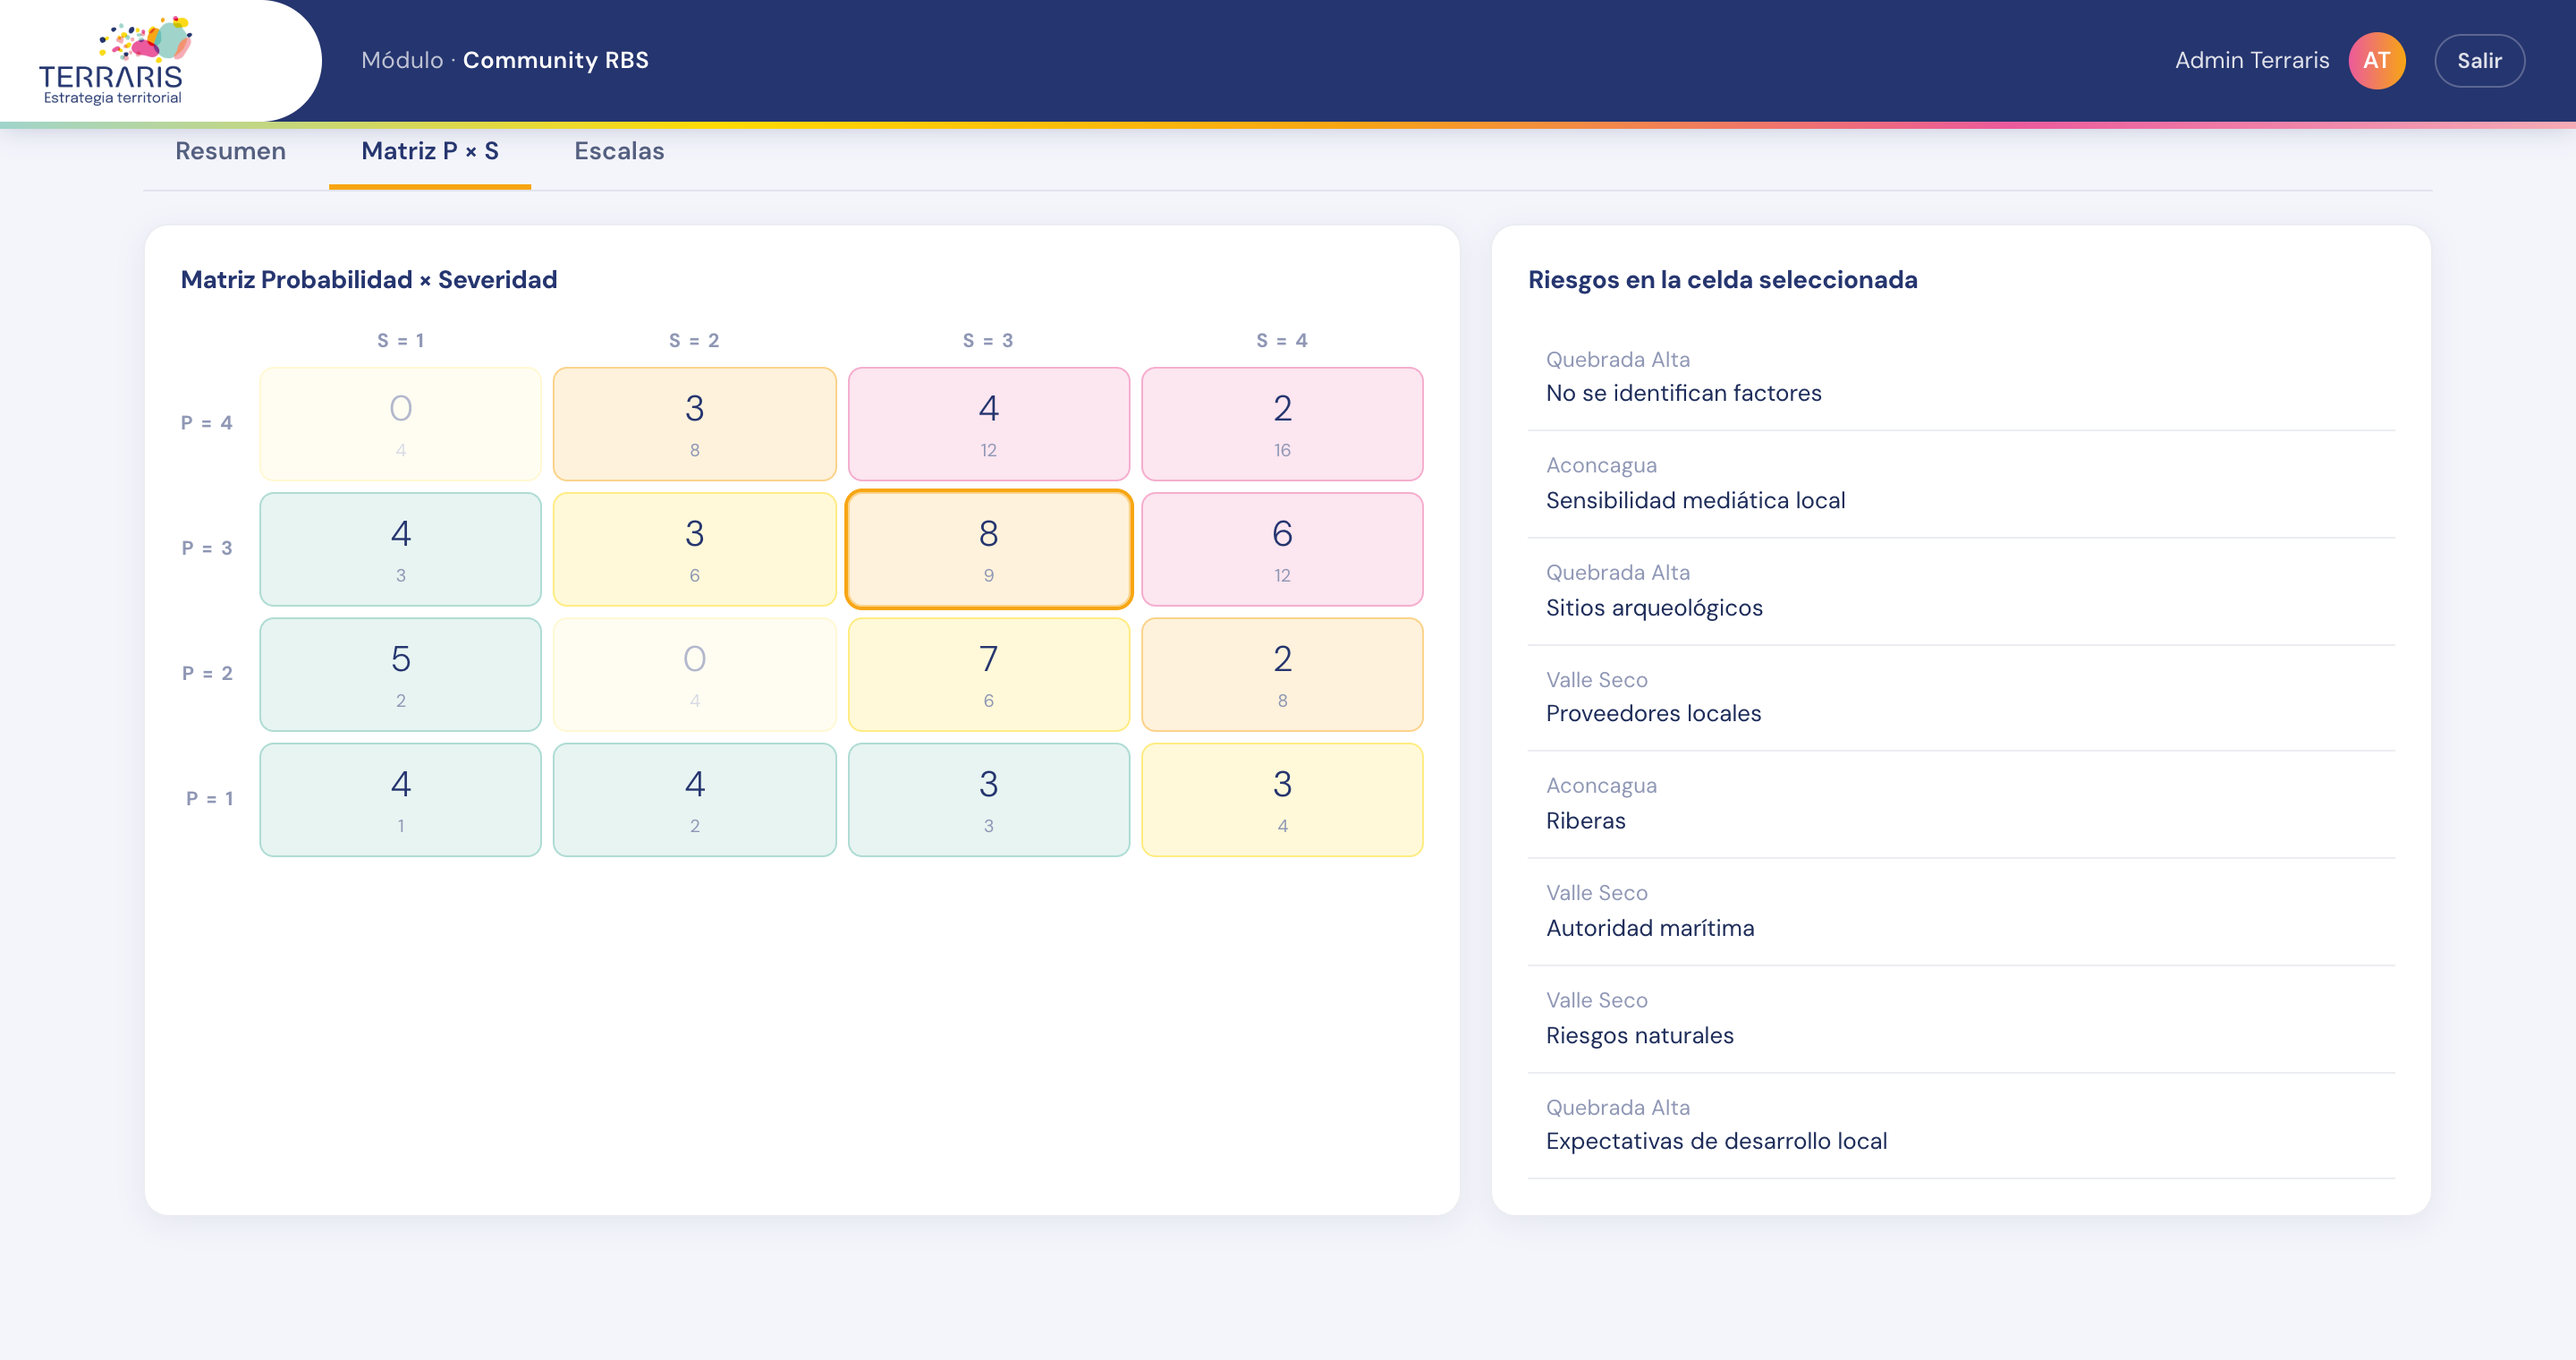2576x1360 pixels.
Task: Click 'Riesgos en la celda seleccionada' heading
Action: click(1722, 280)
